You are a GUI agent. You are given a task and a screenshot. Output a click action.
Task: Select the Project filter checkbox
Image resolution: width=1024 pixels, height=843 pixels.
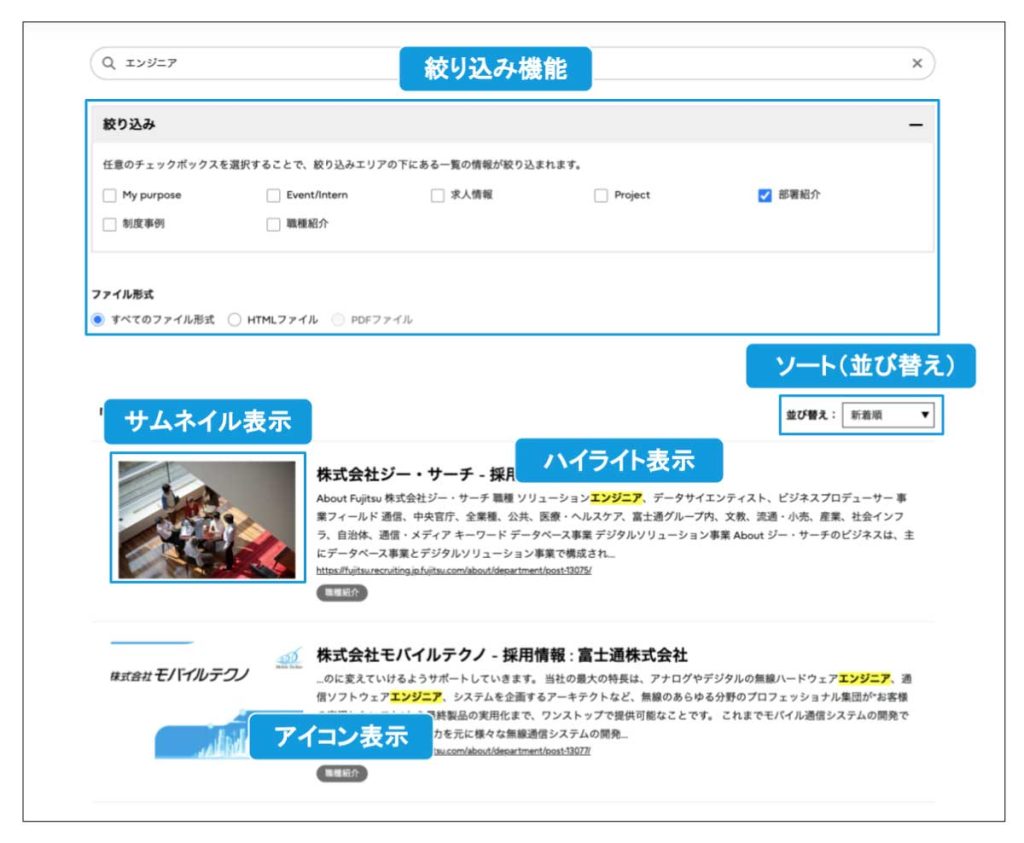[x=601, y=195]
